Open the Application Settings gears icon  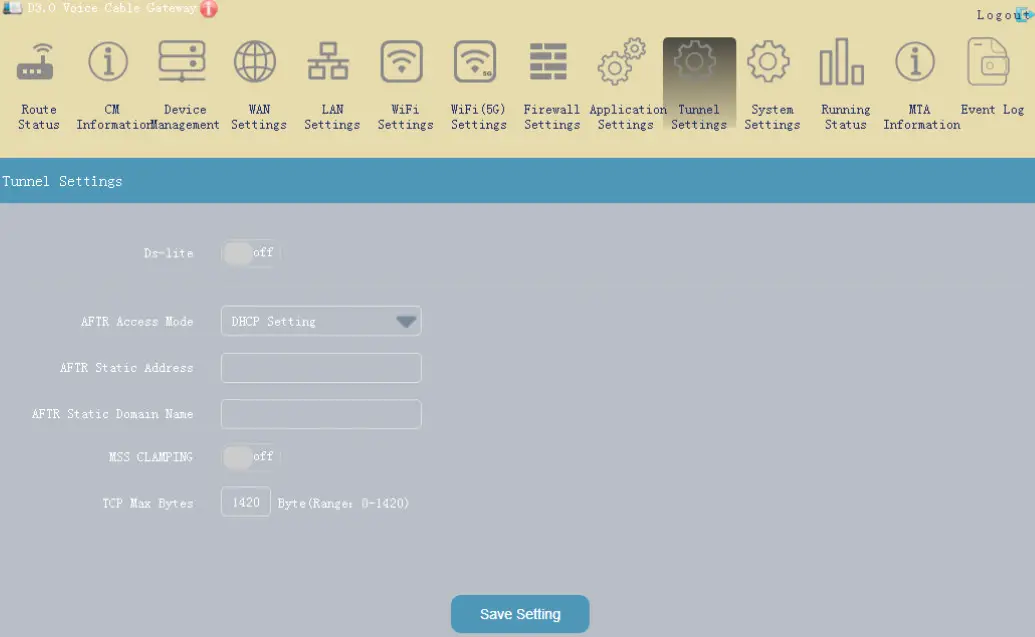pyautogui.click(x=621, y=61)
